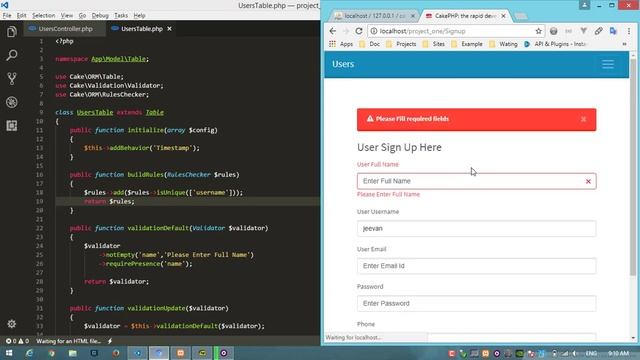The height and width of the screenshot is (360, 640).
Task: Open the API & Plugins bookmark
Action: 556,44
